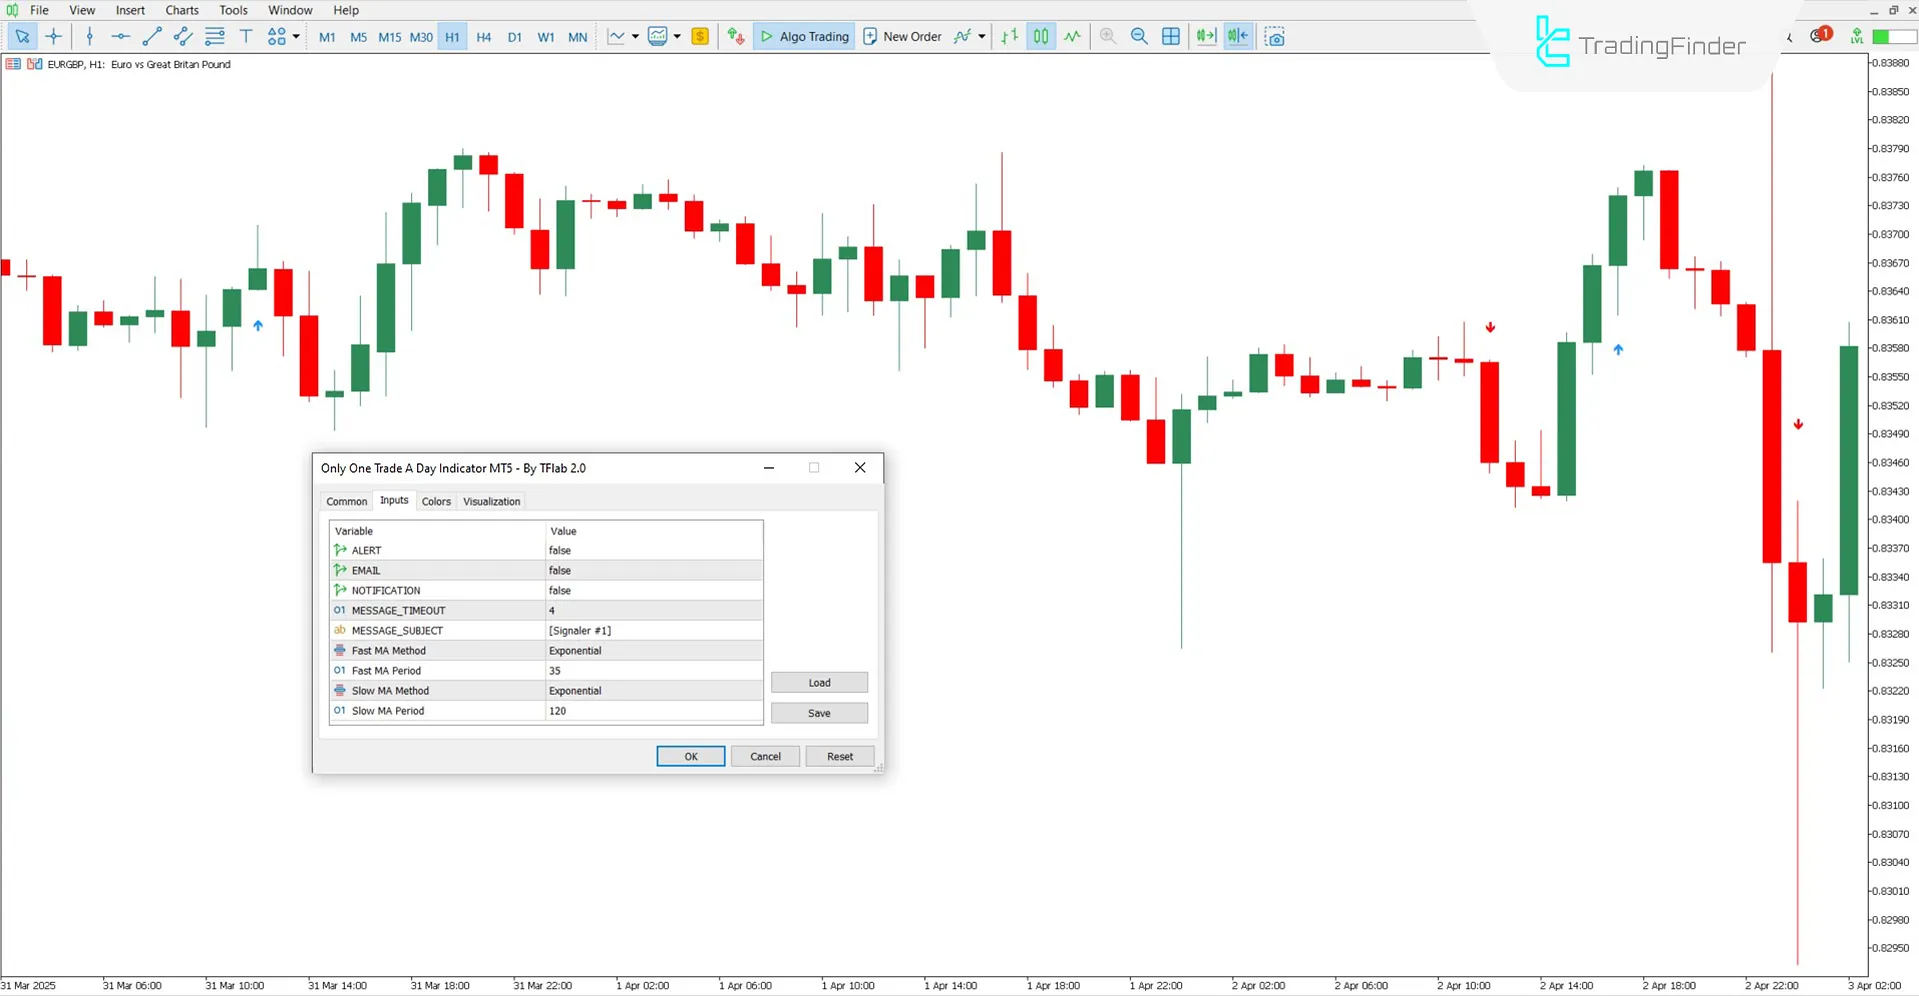This screenshot has height=996, width=1919.
Task: Select the Draw Horizontal Line tool
Action: 120,36
